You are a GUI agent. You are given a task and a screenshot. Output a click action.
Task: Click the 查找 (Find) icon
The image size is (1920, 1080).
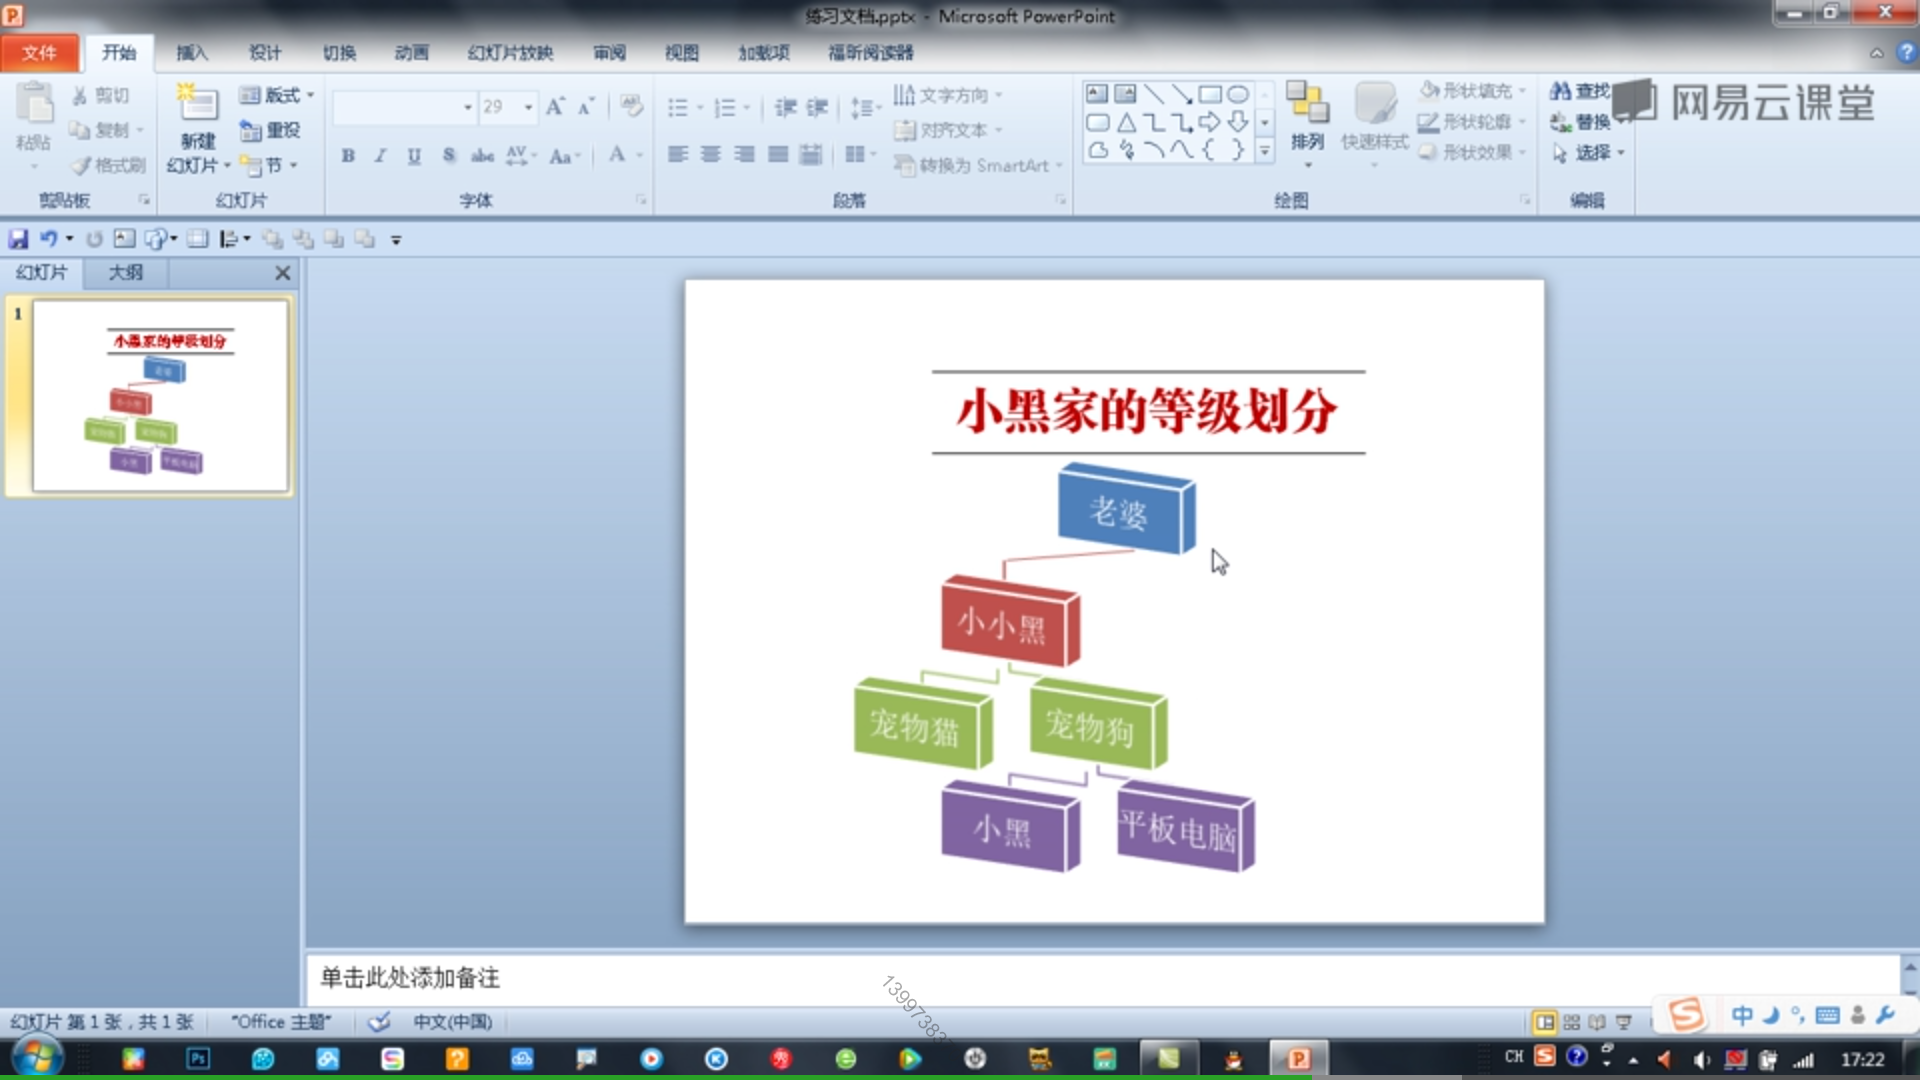tap(1560, 90)
